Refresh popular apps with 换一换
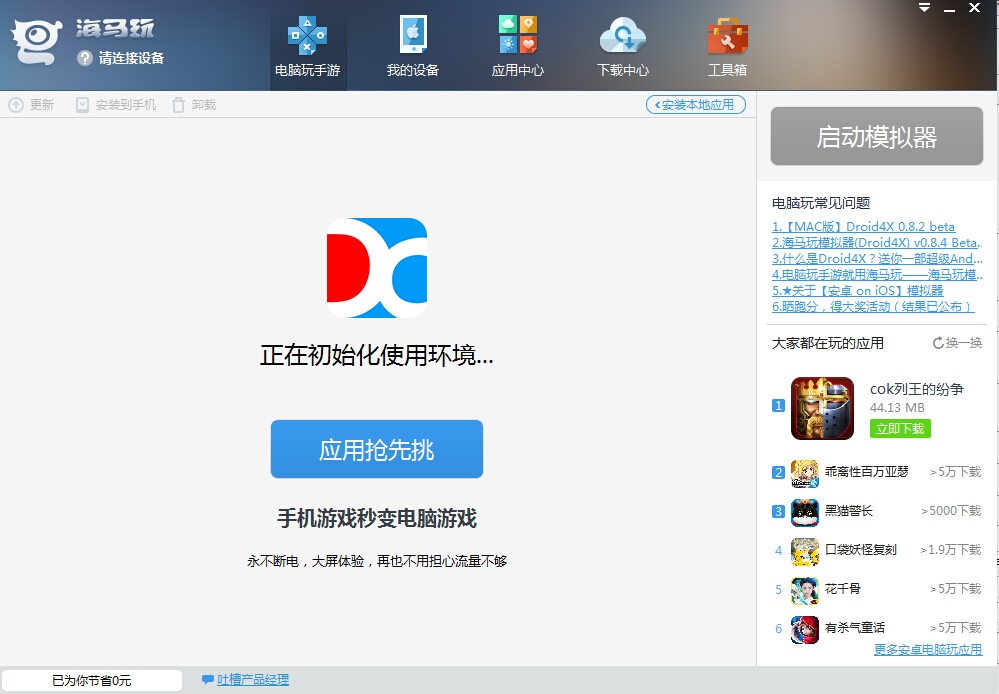The width and height of the screenshot is (999, 694). pyautogui.click(x=957, y=343)
